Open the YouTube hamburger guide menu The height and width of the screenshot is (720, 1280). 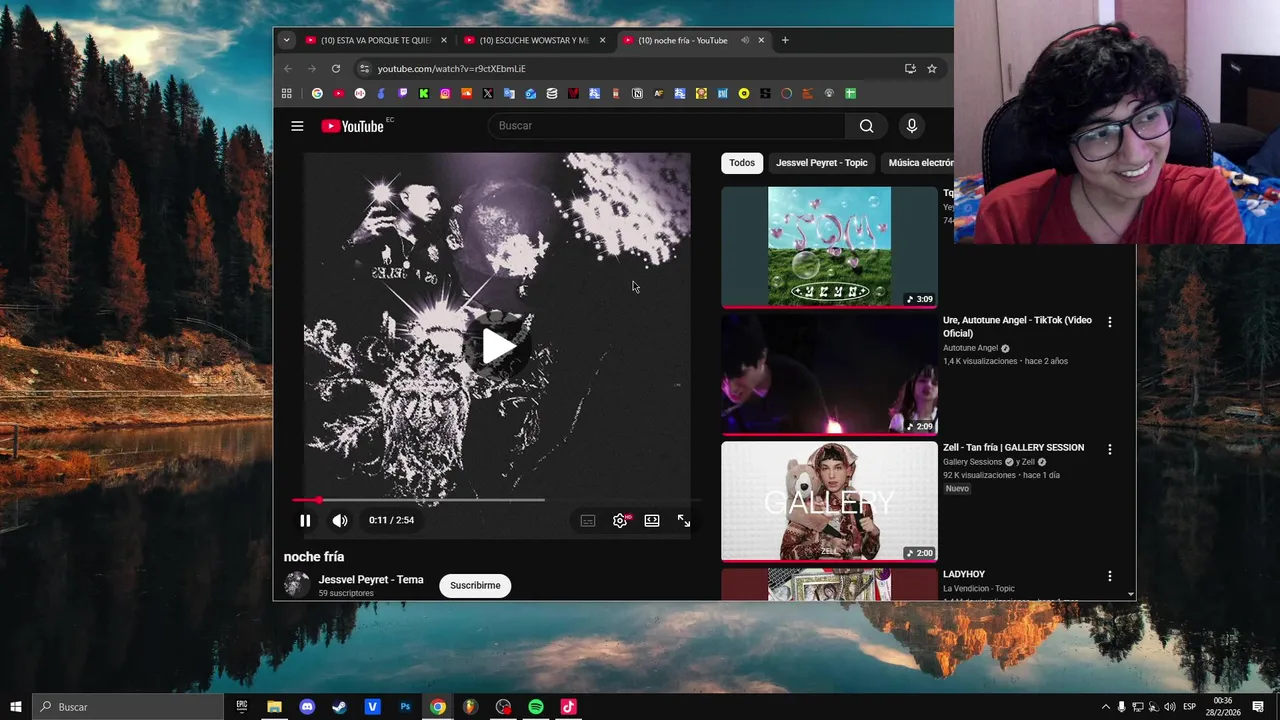point(297,126)
